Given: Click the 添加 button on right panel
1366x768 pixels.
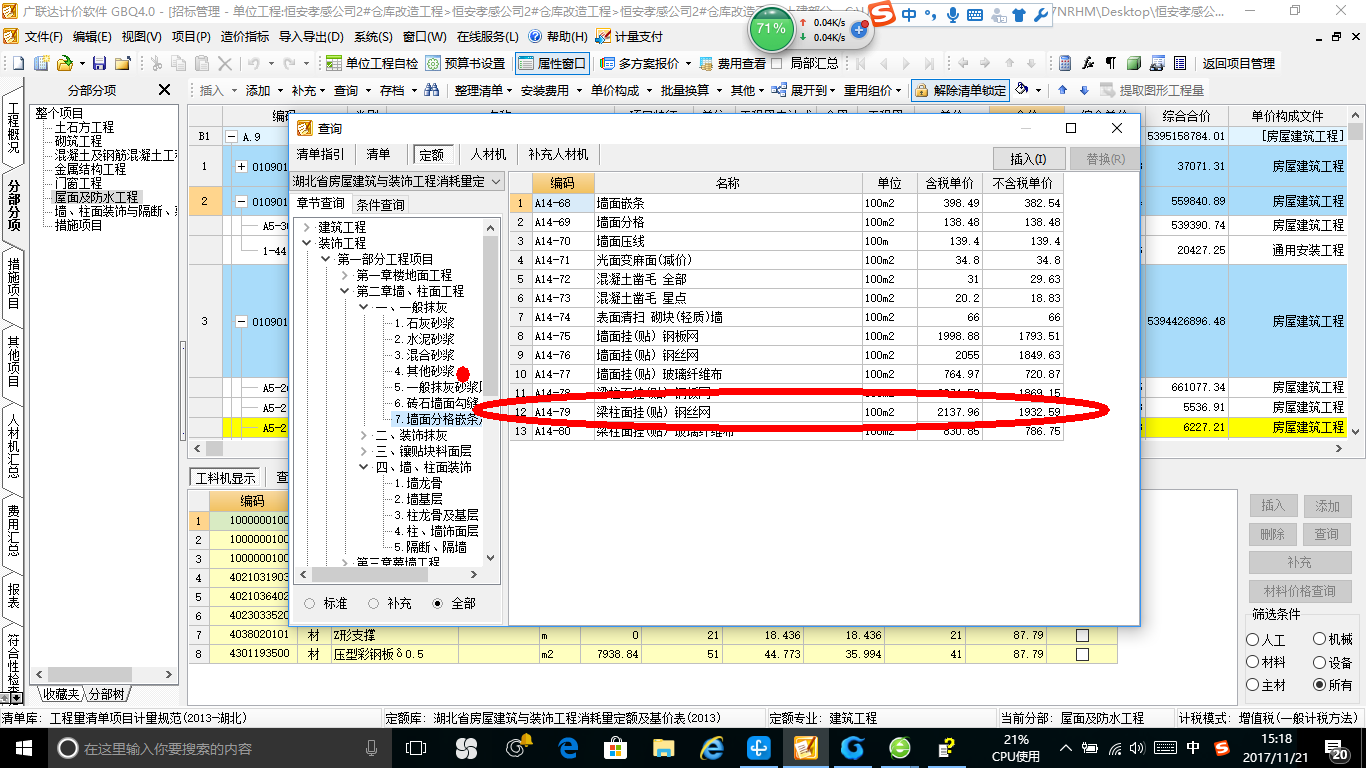Looking at the screenshot, I should point(1326,506).
